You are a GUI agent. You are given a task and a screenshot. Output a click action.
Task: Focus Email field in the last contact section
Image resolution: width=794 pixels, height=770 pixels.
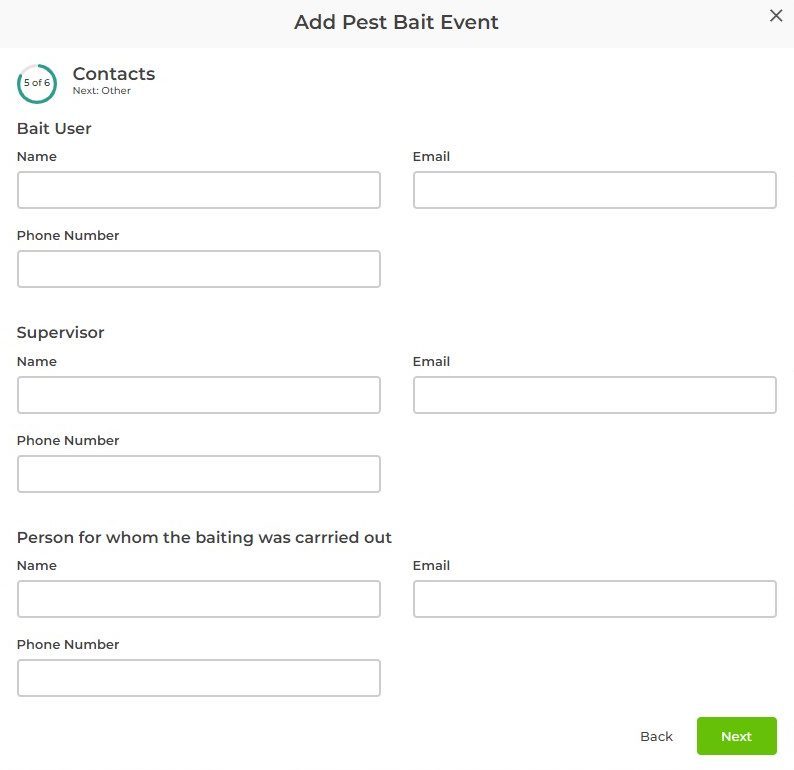(x=594, y=599)
